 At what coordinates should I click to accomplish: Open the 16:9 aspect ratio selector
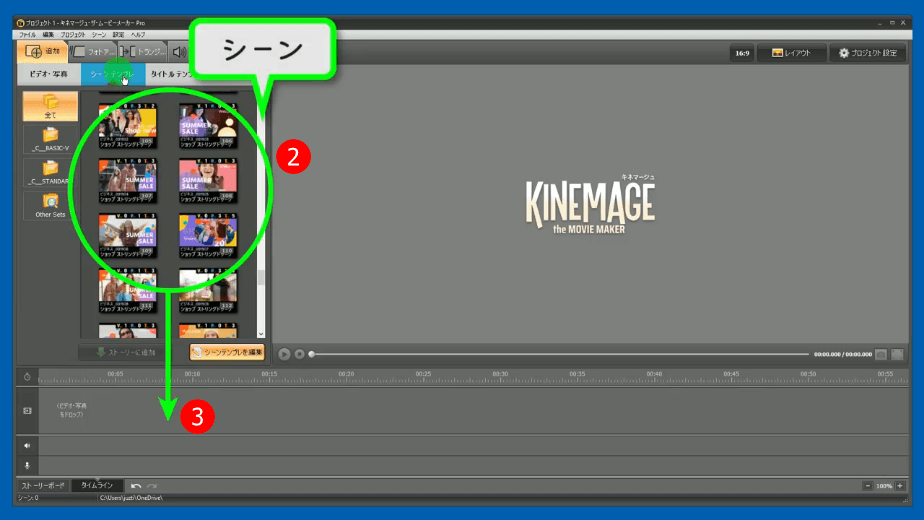(x=741, y=53)
